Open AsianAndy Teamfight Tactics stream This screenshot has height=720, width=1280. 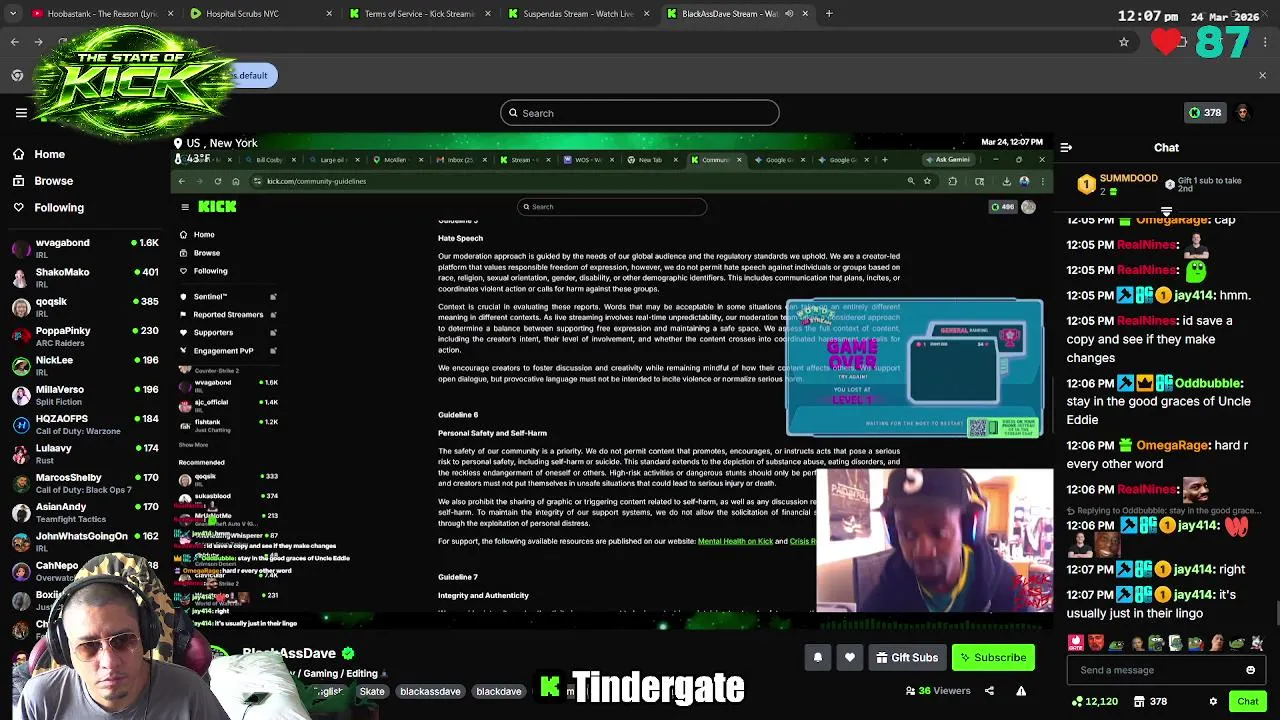[x=85, y=512]
